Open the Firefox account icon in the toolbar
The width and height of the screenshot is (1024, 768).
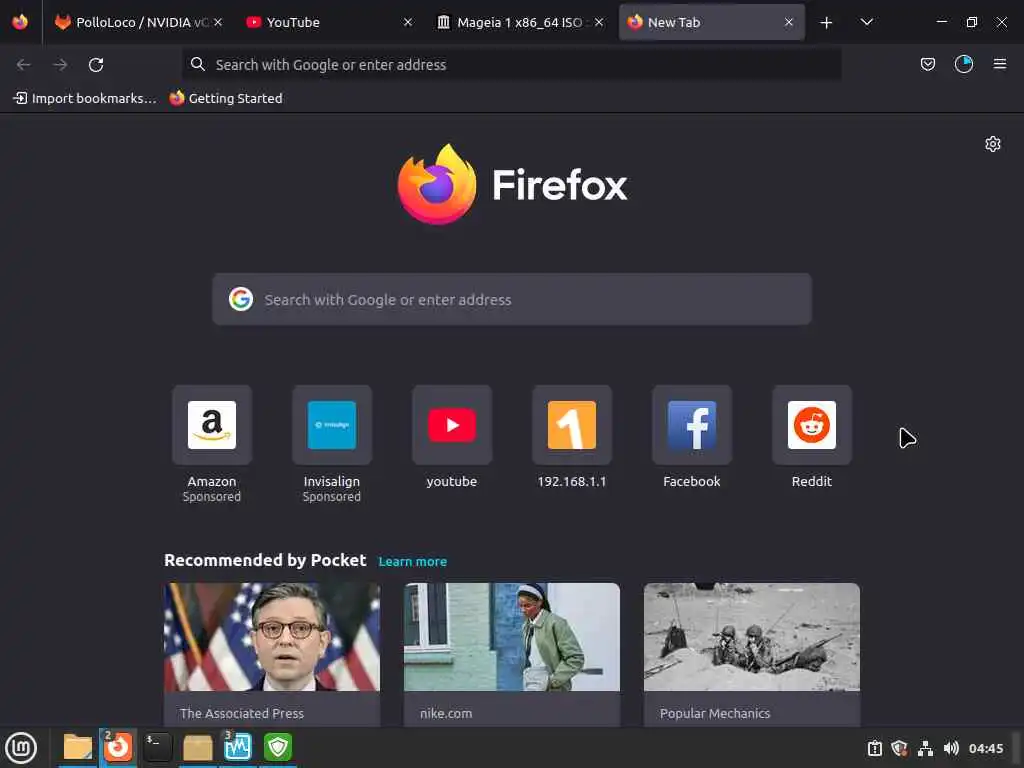(x=963, y=64)
